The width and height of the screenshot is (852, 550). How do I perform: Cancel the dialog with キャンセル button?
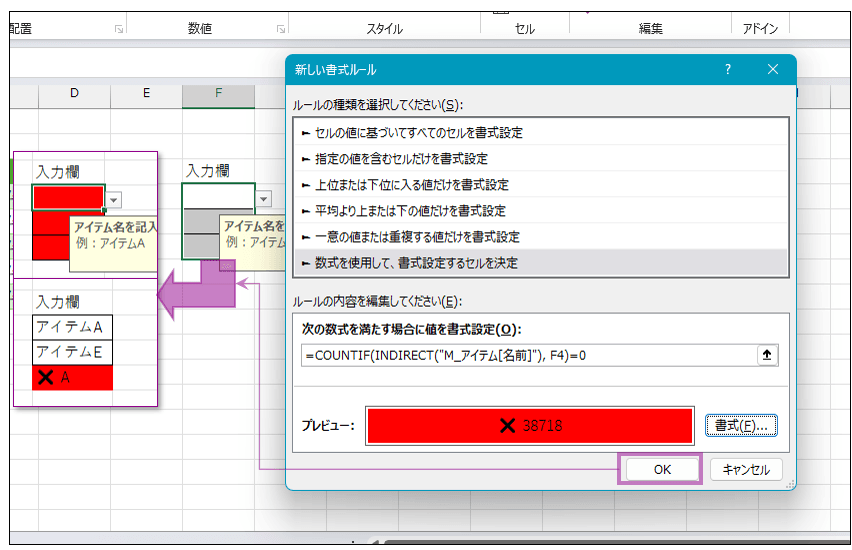pos(745,469)
